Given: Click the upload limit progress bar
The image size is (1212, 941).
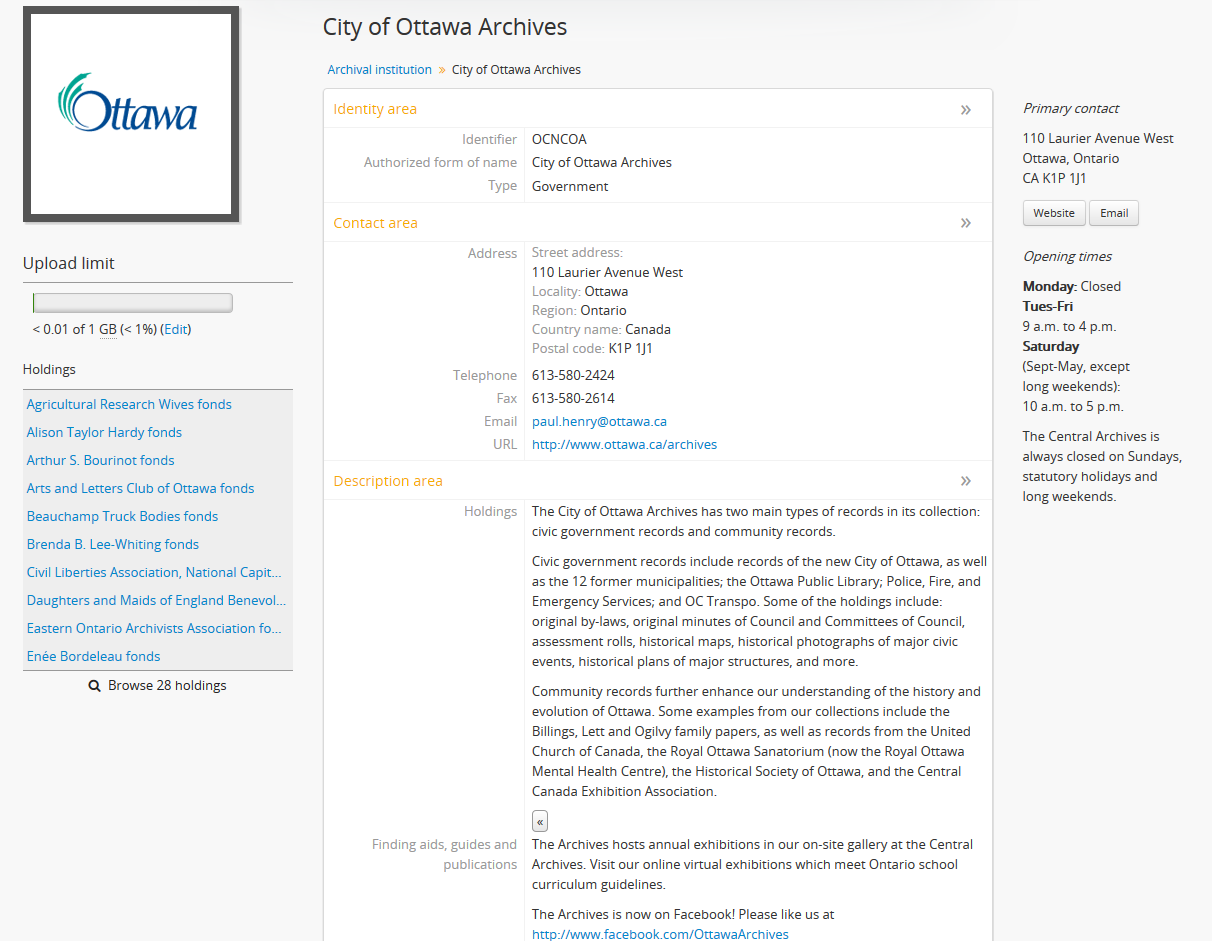Looking at the screenshot, I should tap(132, 303).
